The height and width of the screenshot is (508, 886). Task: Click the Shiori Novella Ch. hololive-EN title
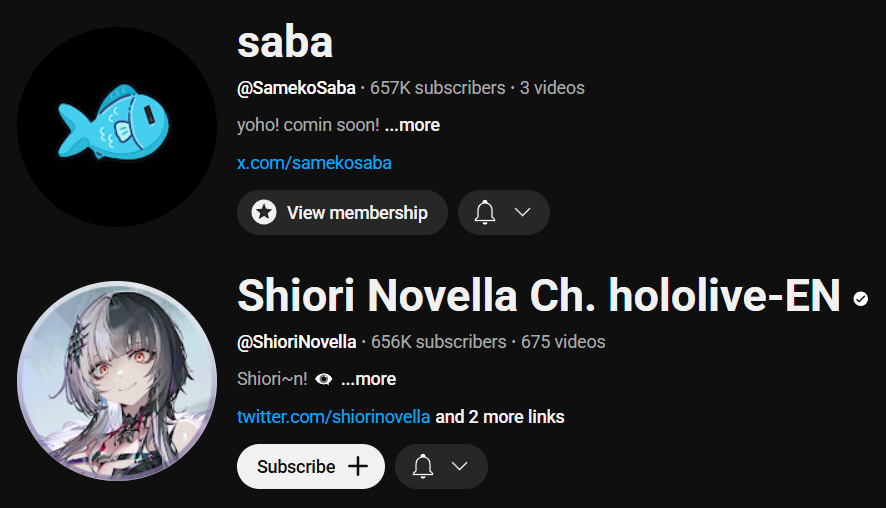click(x=539, y=295)
